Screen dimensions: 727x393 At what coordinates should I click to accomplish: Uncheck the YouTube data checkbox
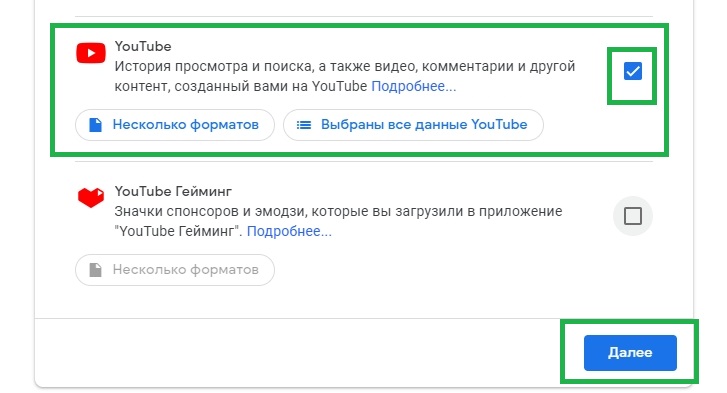pos(632,71)
